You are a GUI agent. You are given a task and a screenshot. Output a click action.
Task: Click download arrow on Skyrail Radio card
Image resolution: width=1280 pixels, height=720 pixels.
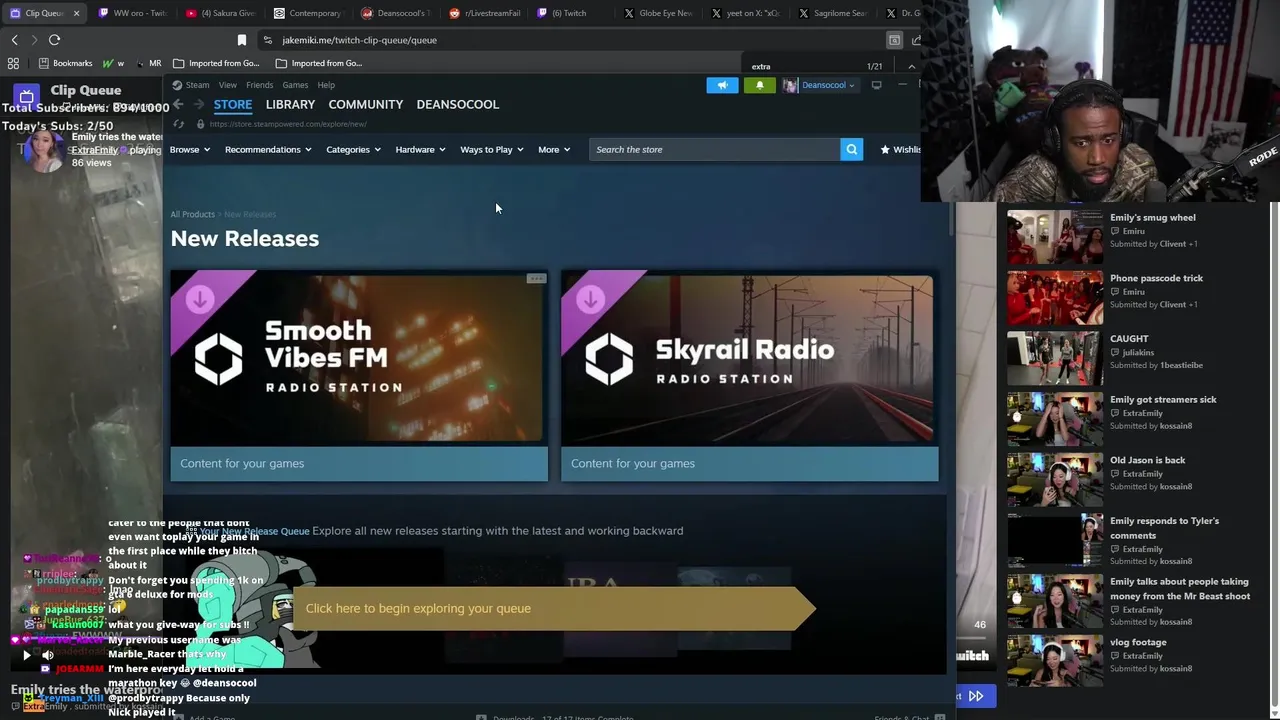coord(590,299)
